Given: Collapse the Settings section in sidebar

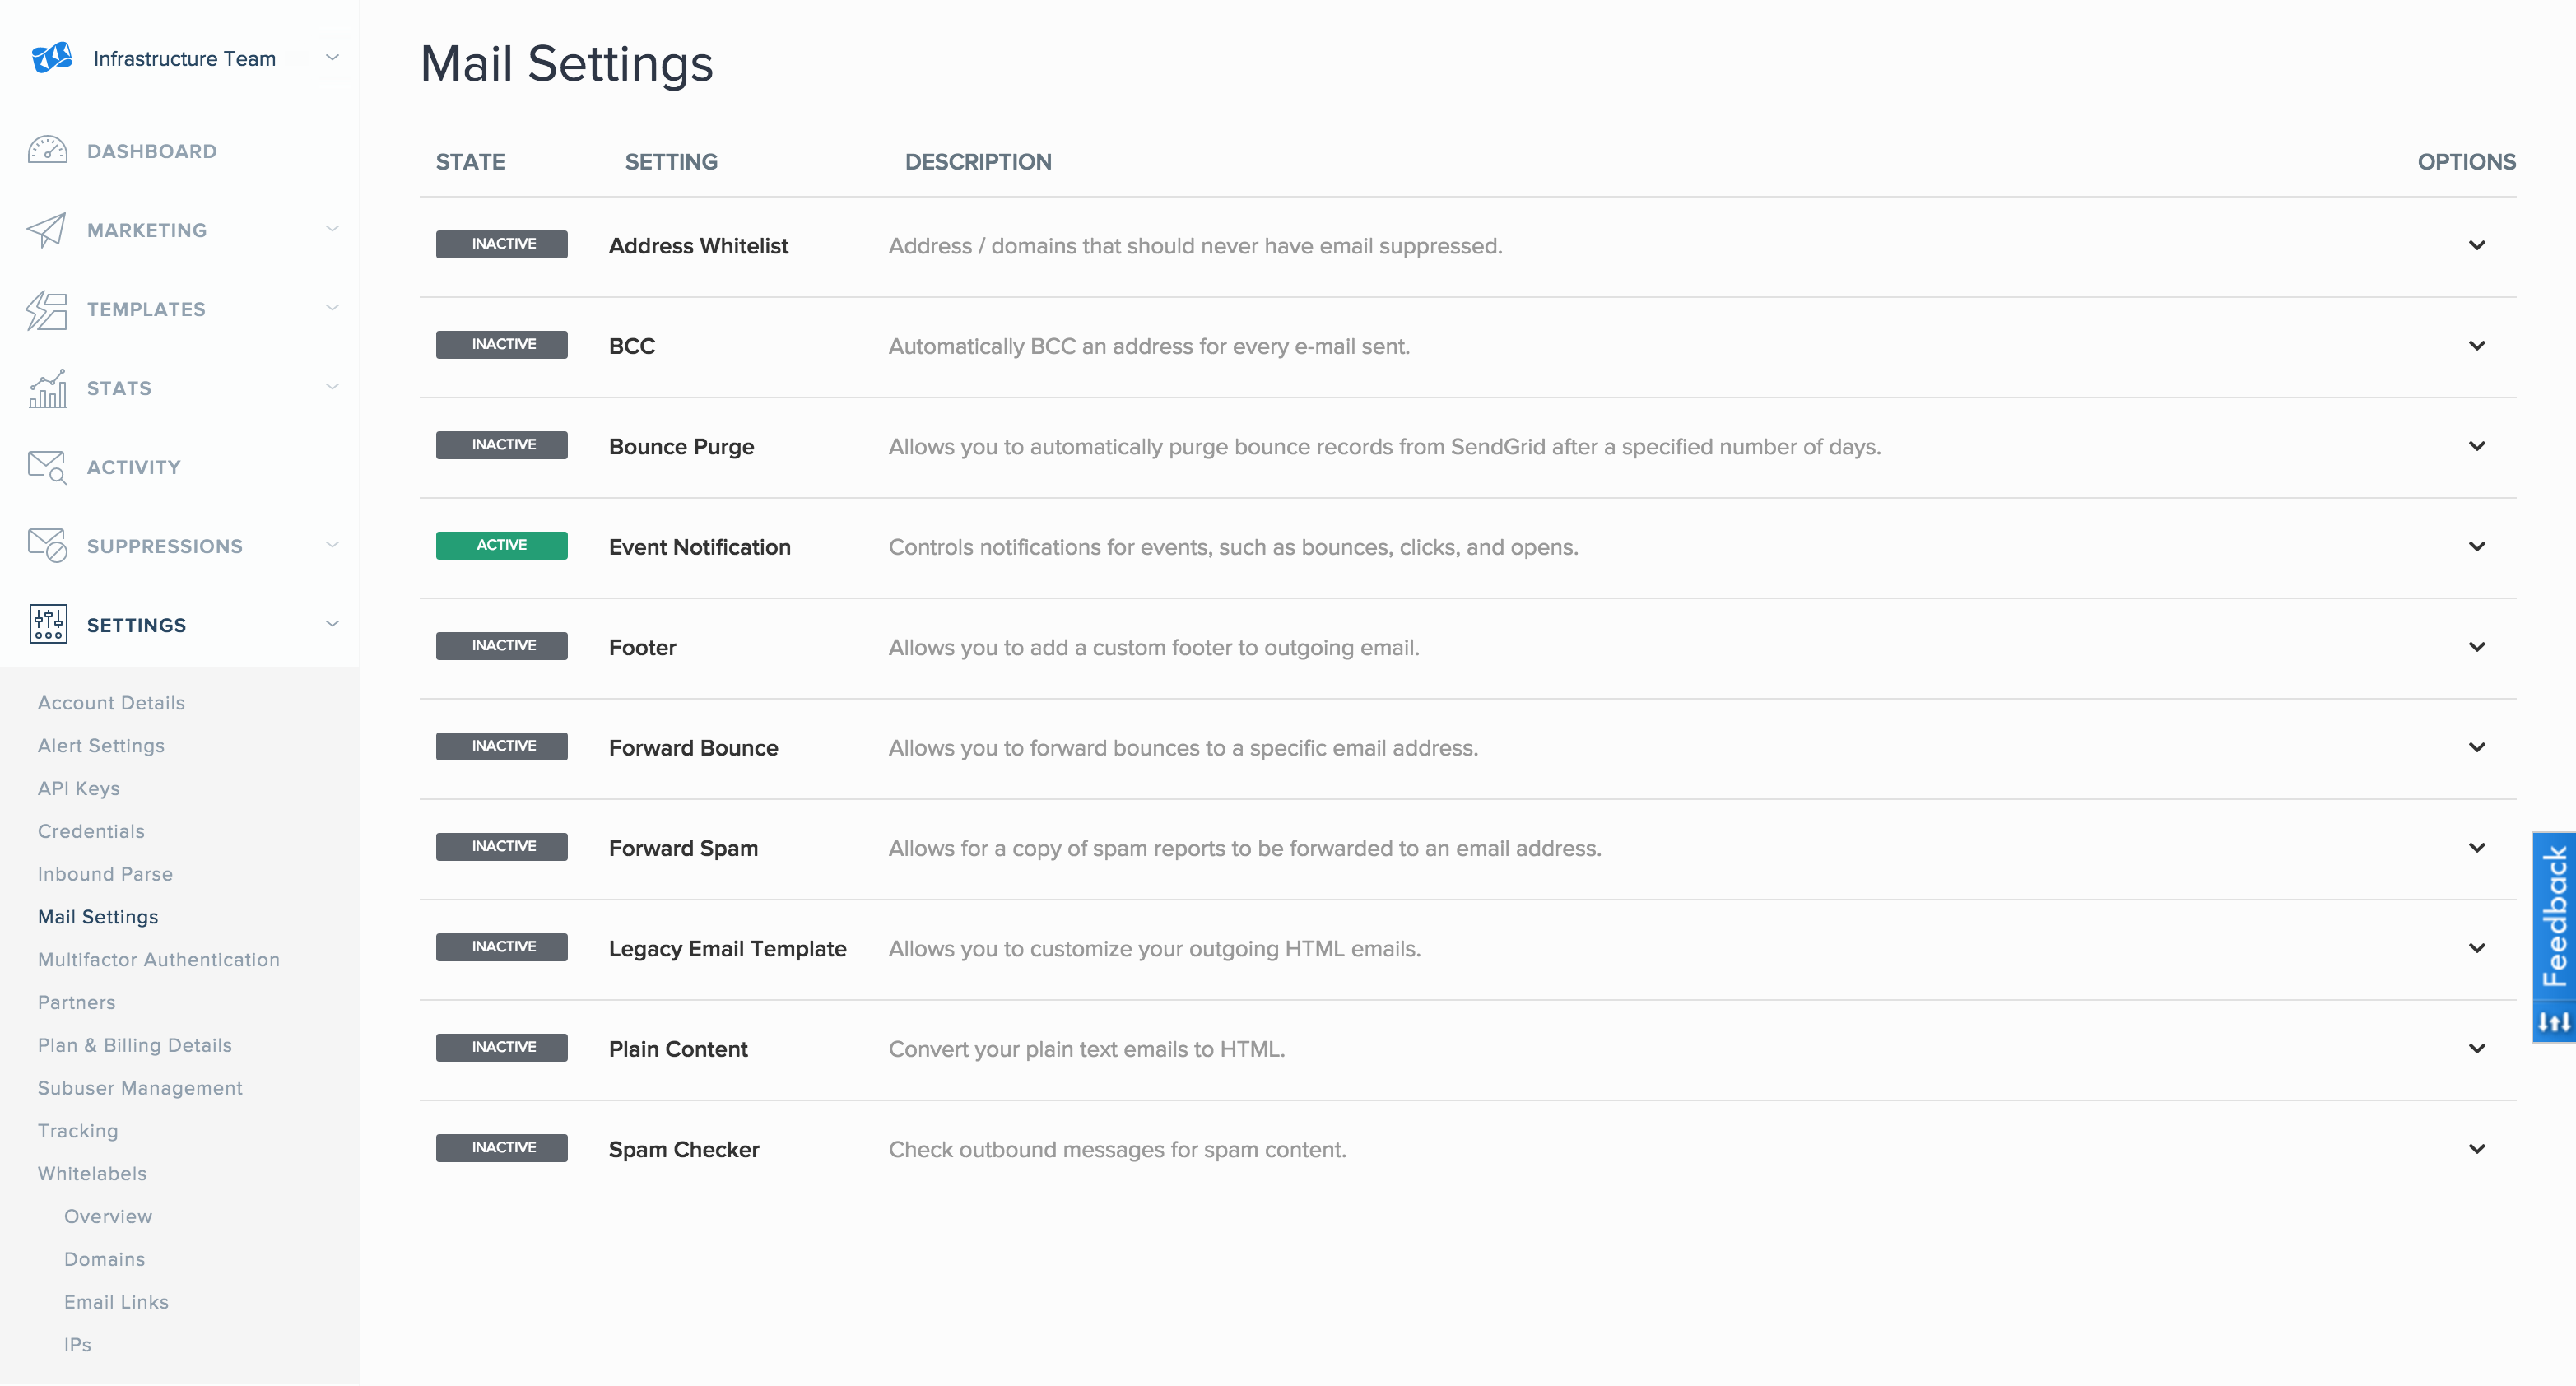Looking at the screenshot, I should pyautogui.click(x=332, y=624).
